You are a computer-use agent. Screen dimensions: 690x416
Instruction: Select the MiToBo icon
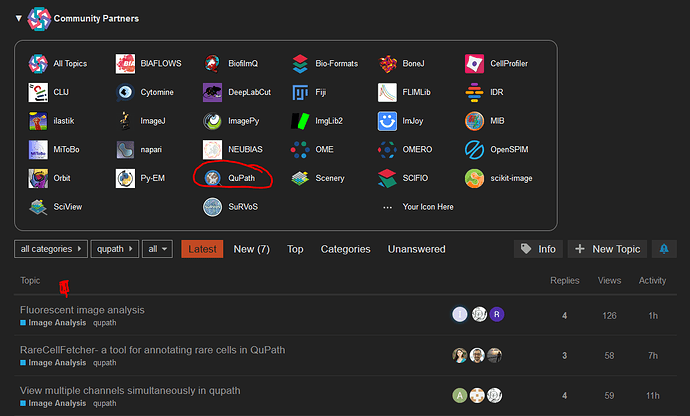point(38,150)
